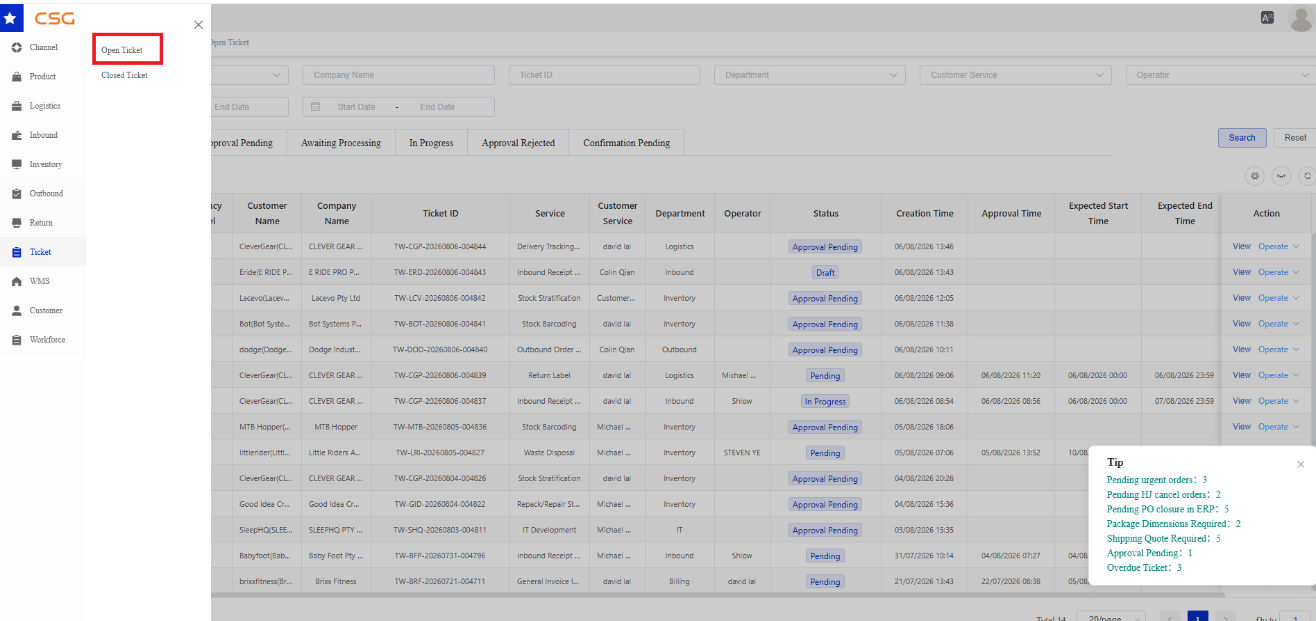Click the IT Development service cell
Screen dimensions: 1316x621
(549, 530)
